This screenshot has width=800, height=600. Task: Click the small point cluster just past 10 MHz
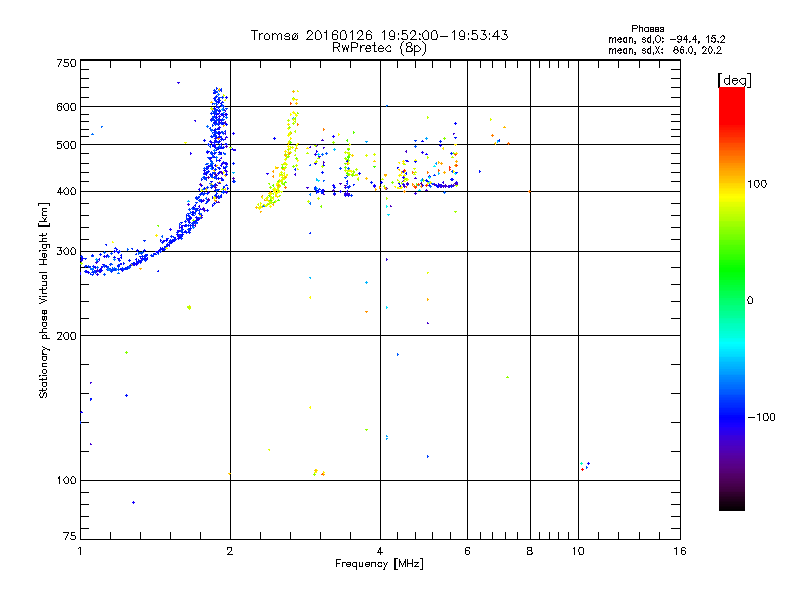coord(585,466)
